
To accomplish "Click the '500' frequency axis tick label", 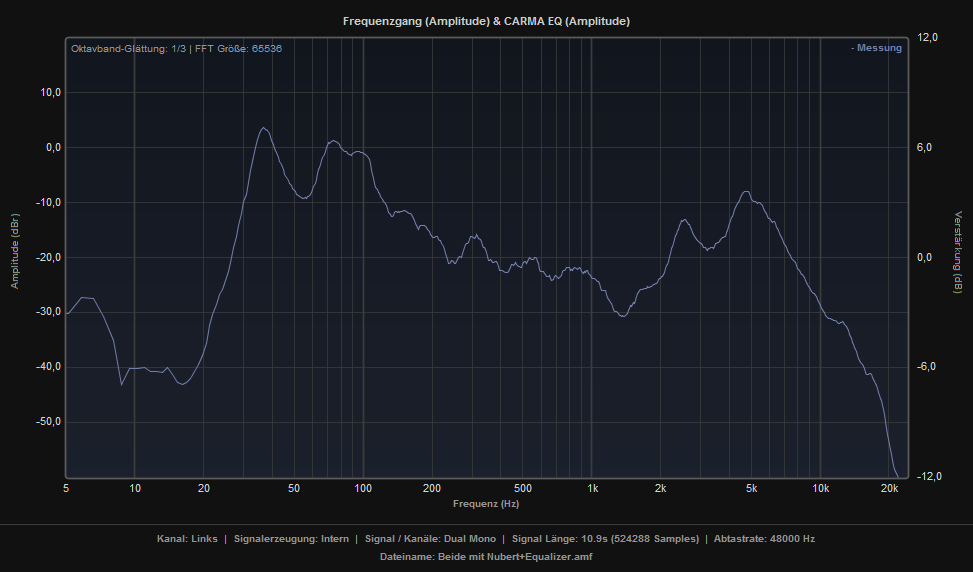I will point(523,489).
